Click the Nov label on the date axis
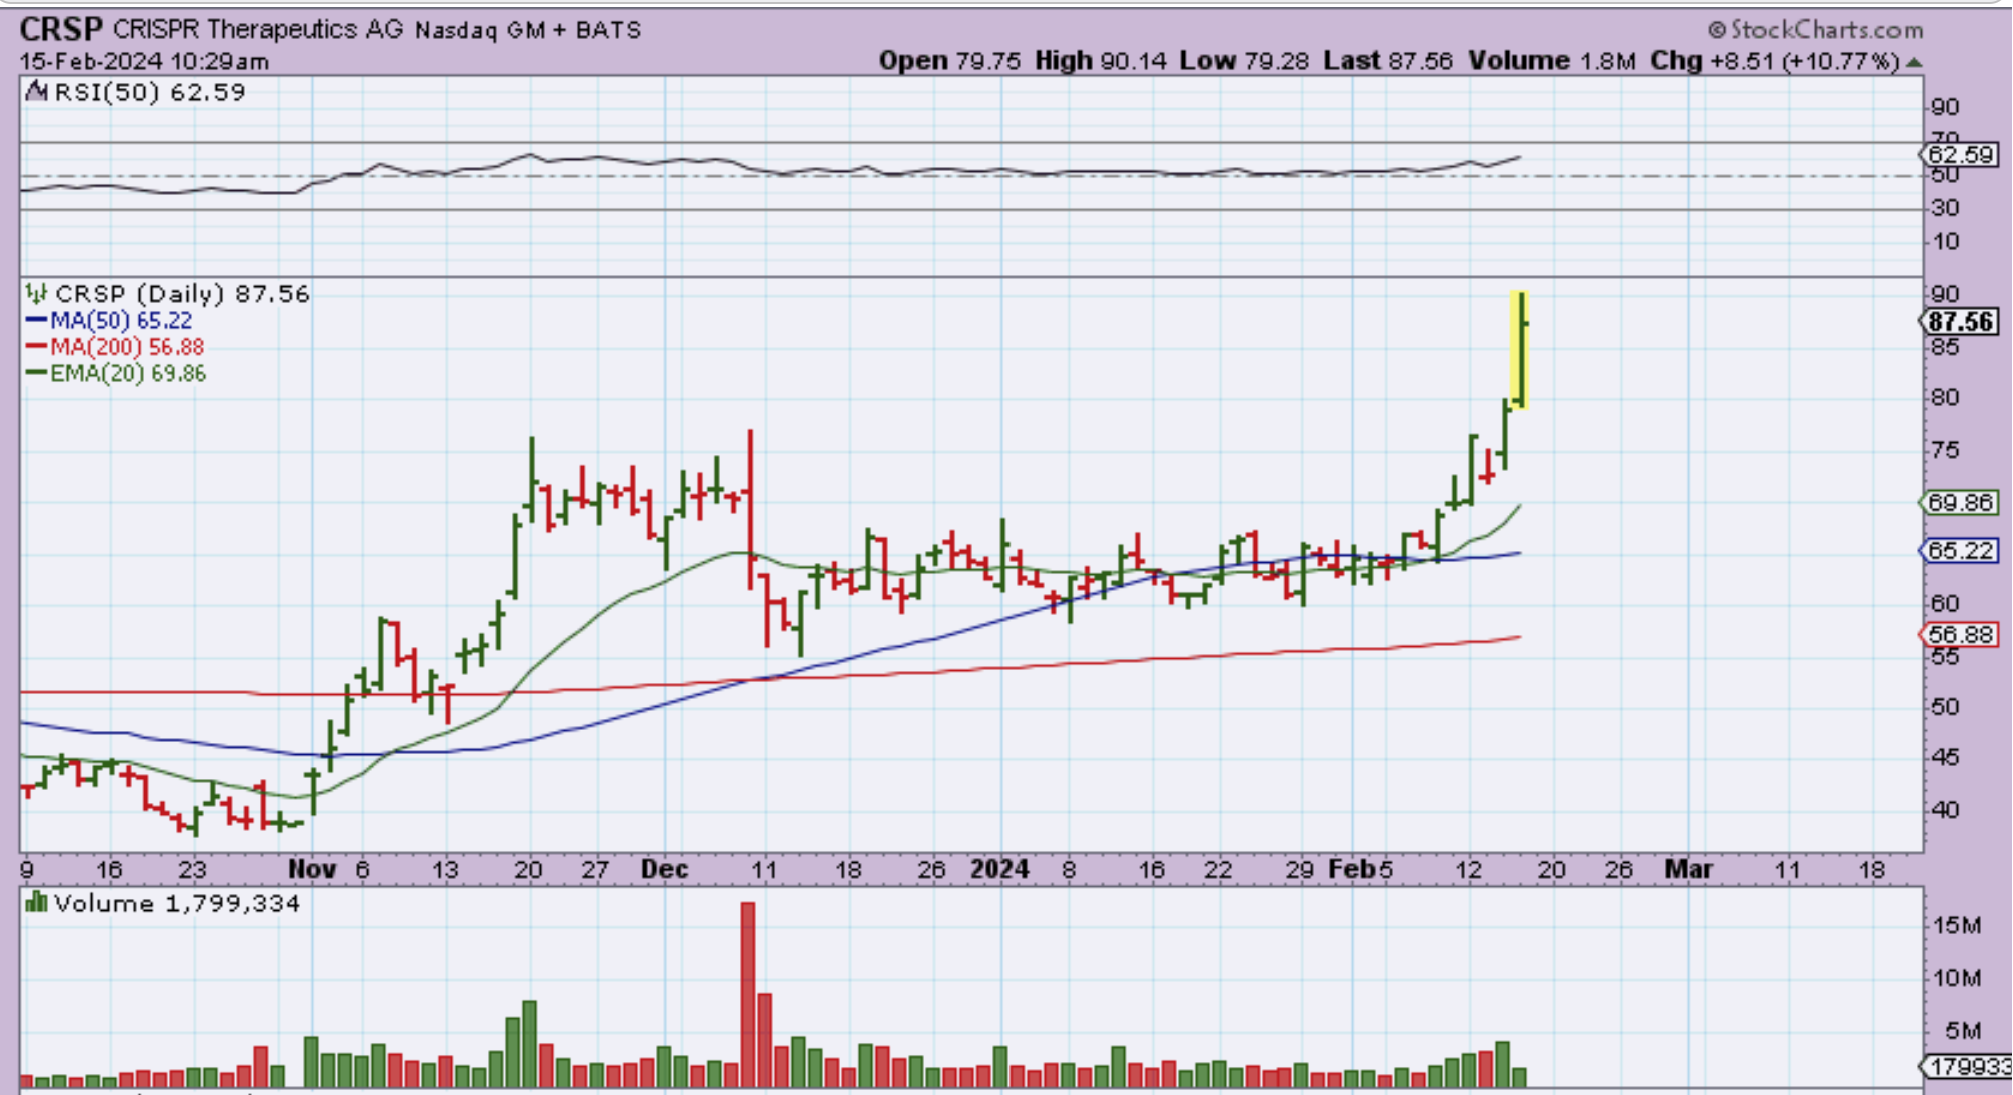 [x=312, y=869]
